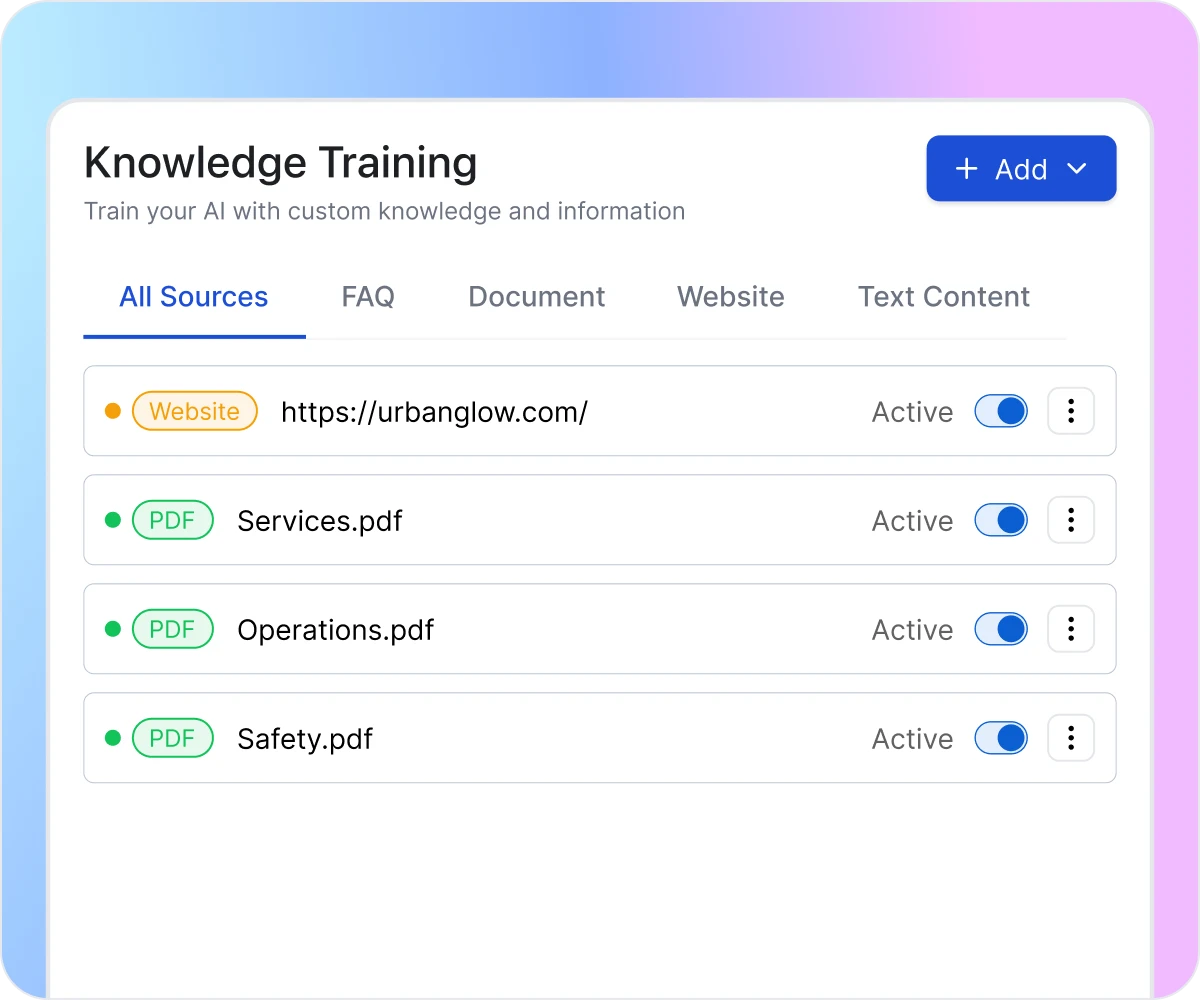Expand the Add button dropdown chevron

(1079, 169)
